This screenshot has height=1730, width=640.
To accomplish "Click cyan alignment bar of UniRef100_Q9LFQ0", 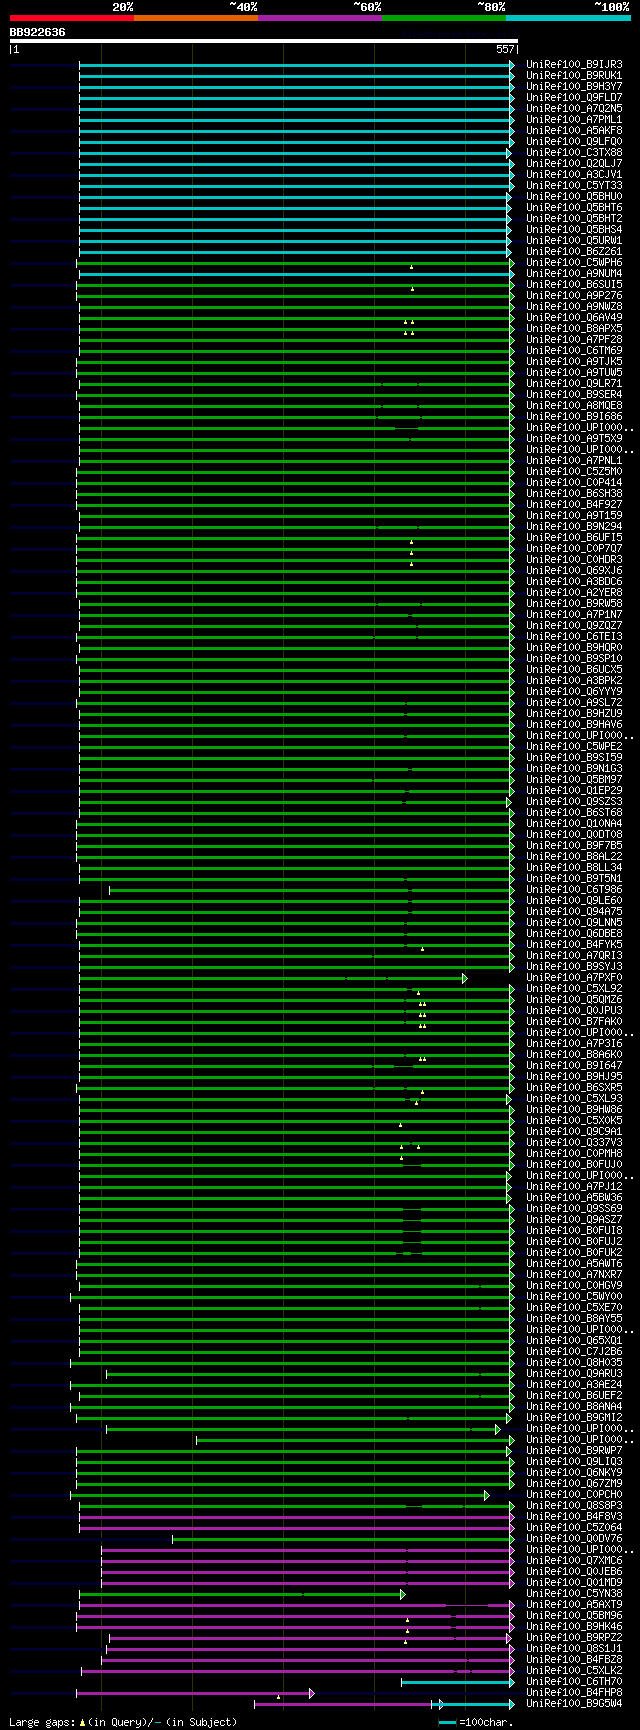I will 296,142.
